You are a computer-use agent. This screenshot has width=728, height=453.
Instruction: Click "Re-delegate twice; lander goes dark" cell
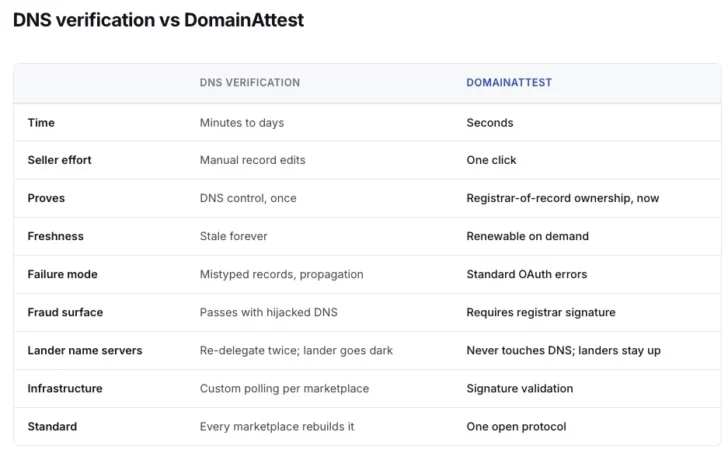pos(296,350)
